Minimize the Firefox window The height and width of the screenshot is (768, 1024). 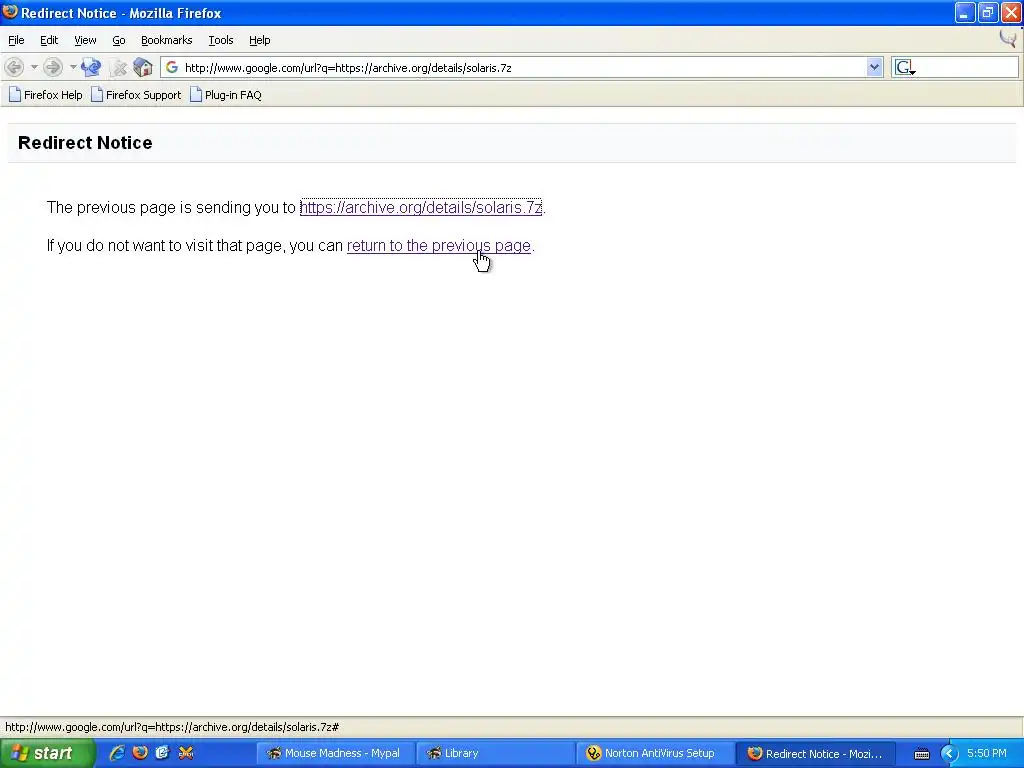[x=965, y=12]
